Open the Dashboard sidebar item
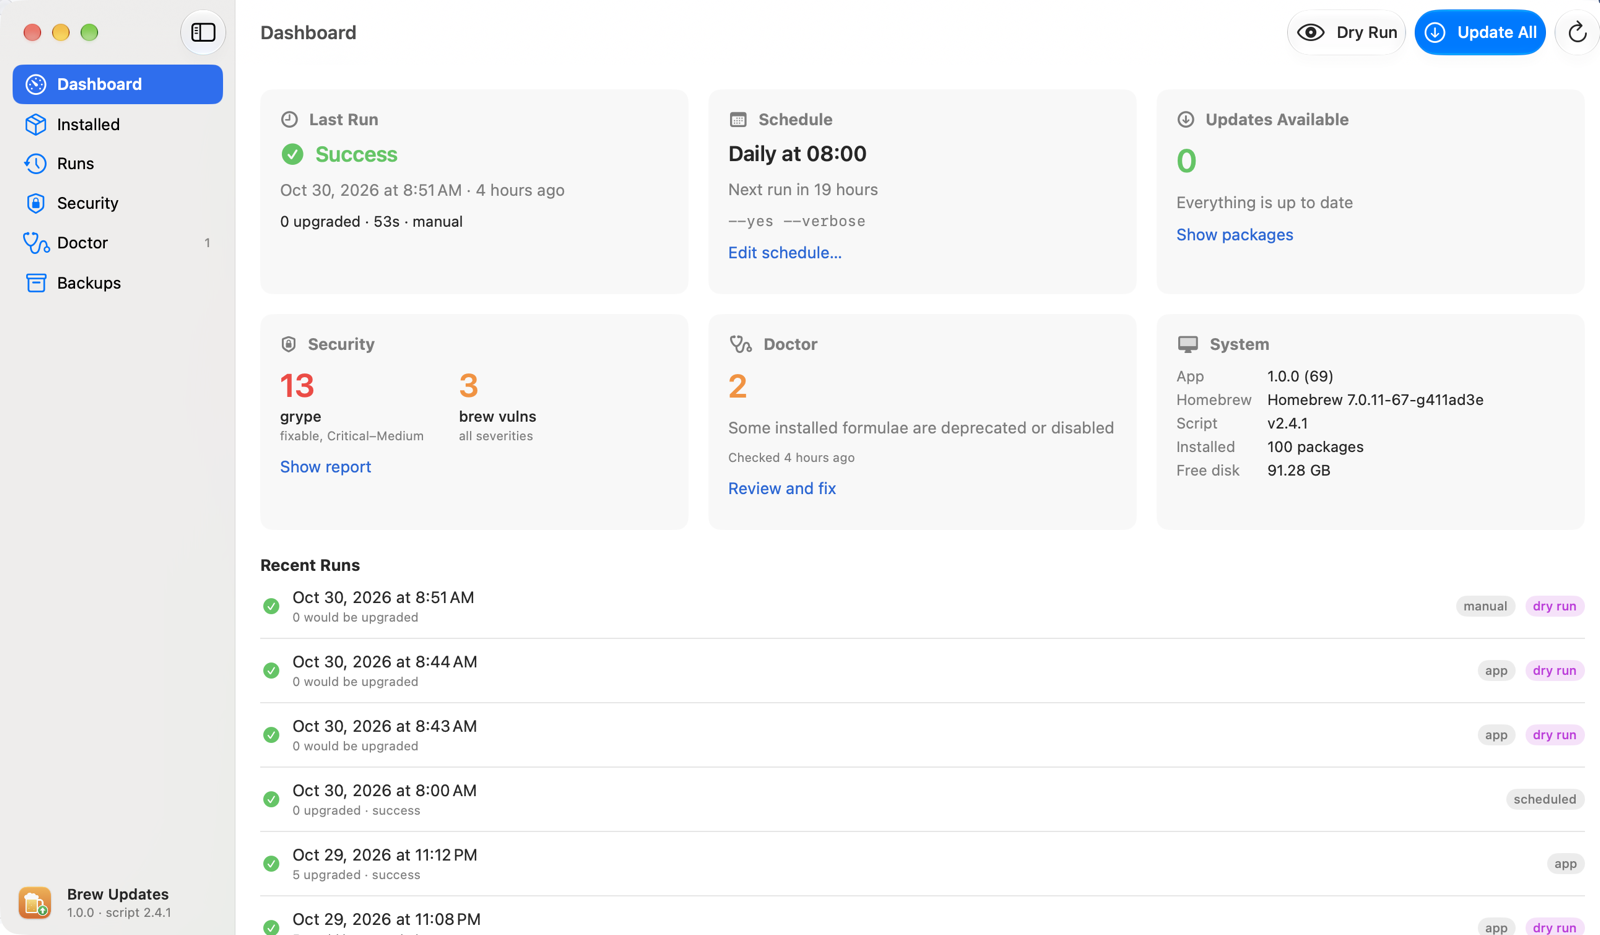This screenshot has height=935, width=1600. (x=118, y=84)
